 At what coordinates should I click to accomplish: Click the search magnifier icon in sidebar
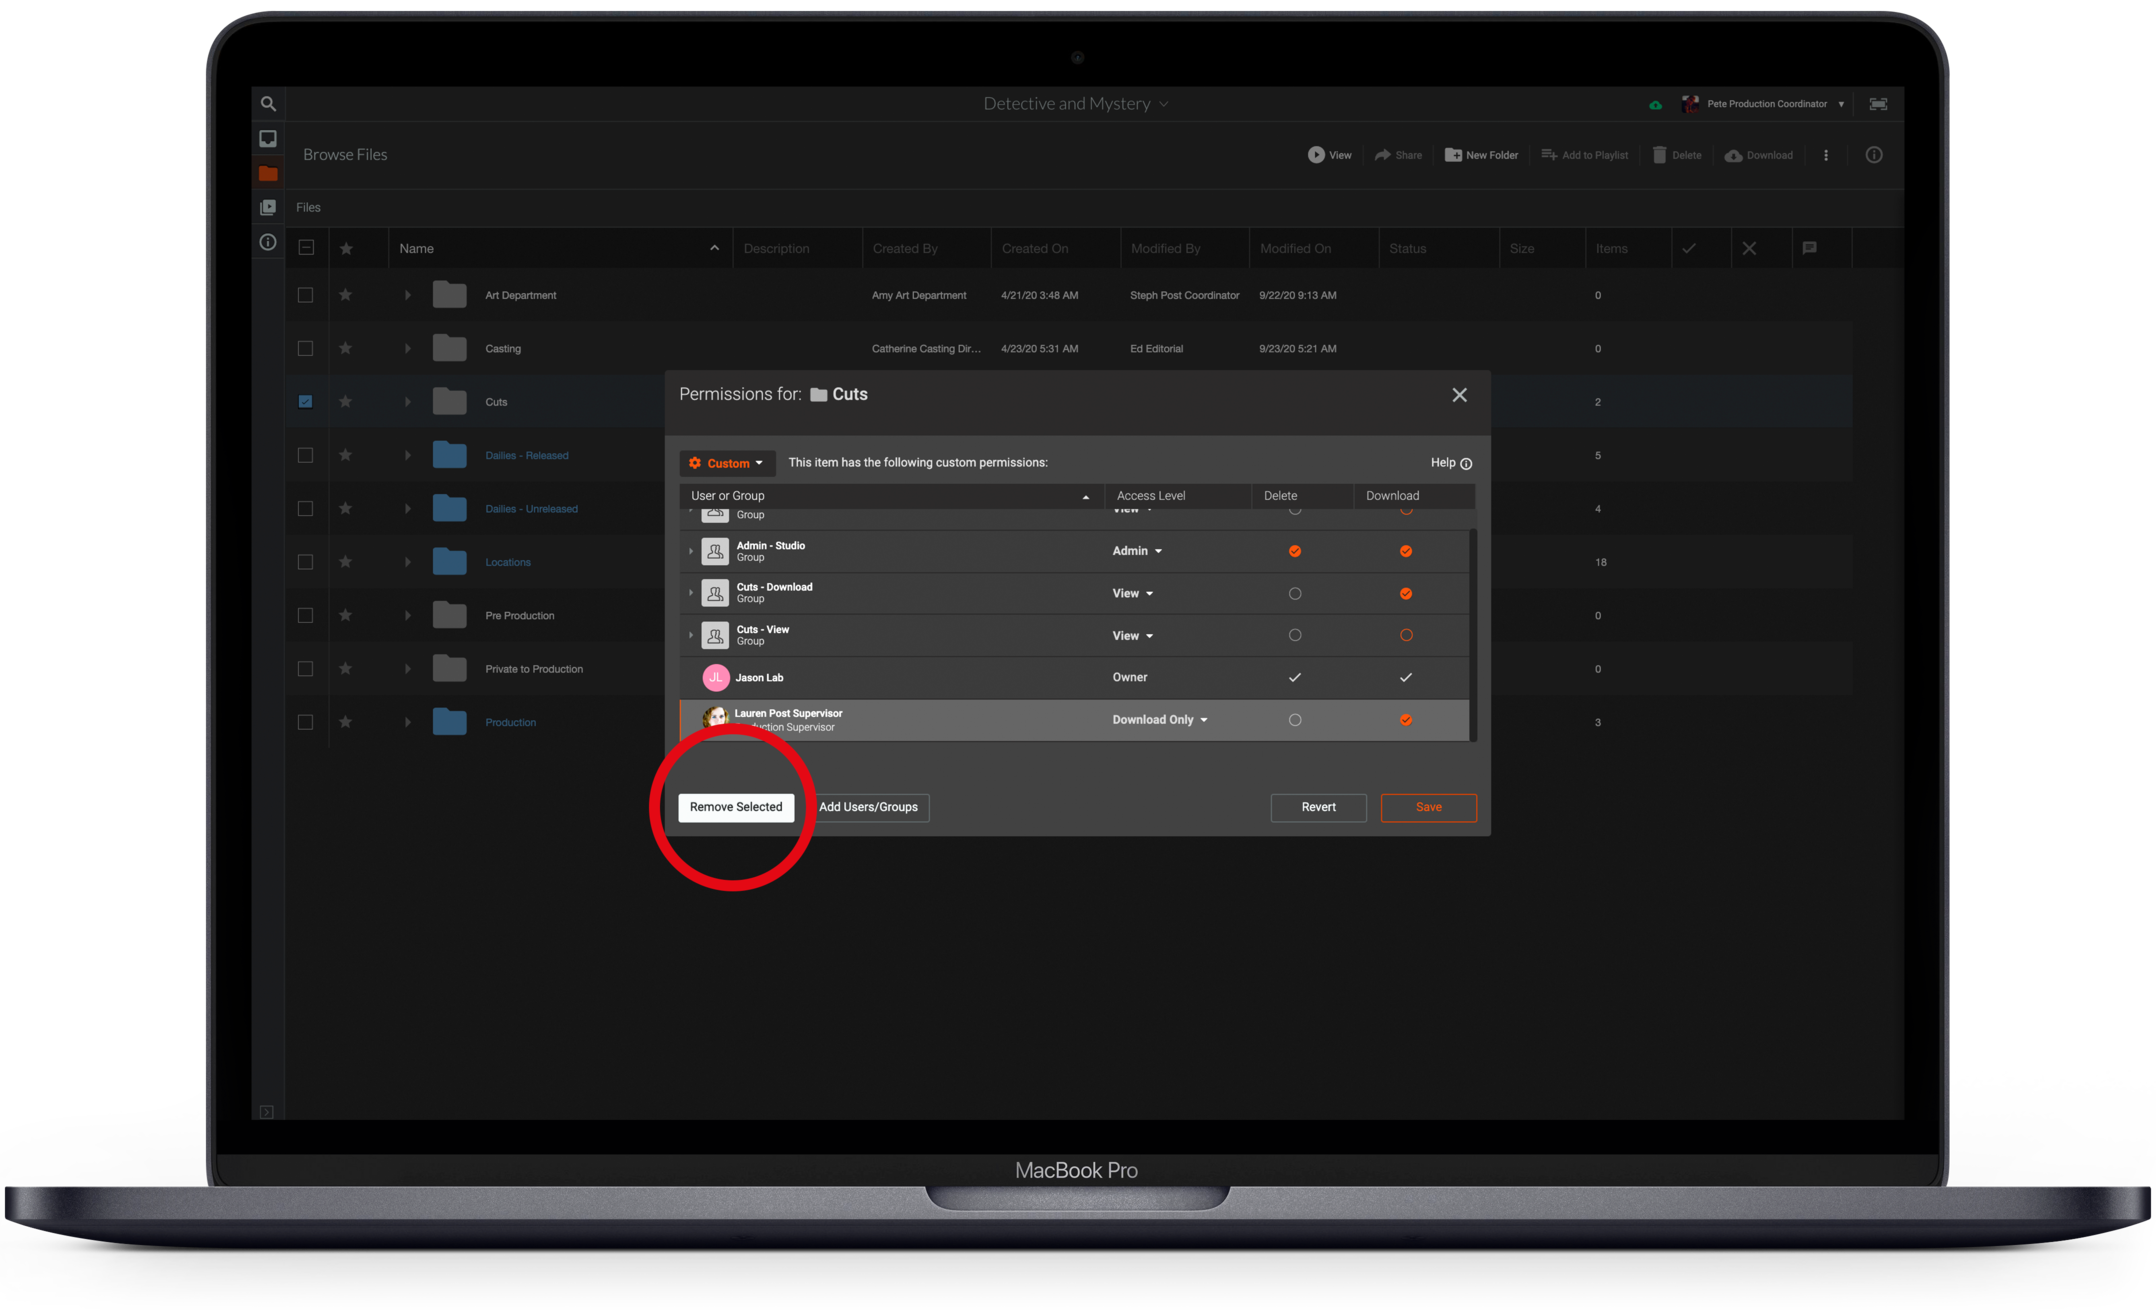[x=268, y=103]
